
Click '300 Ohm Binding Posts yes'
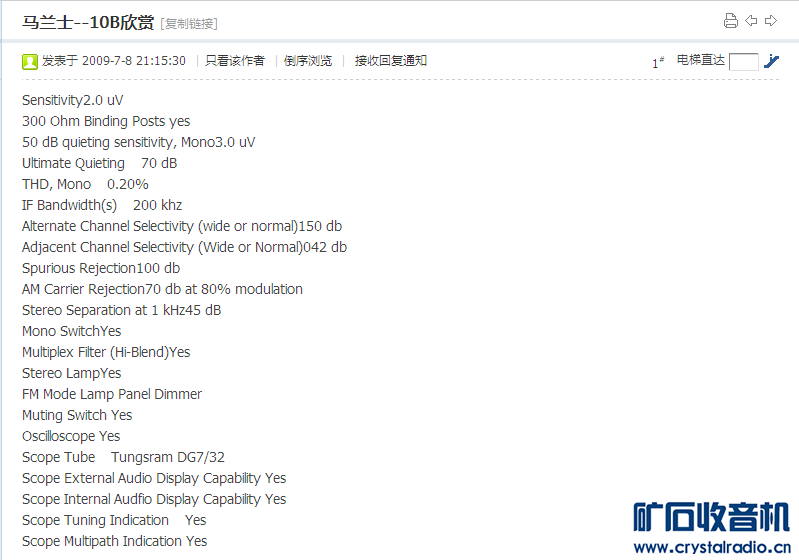106,121
